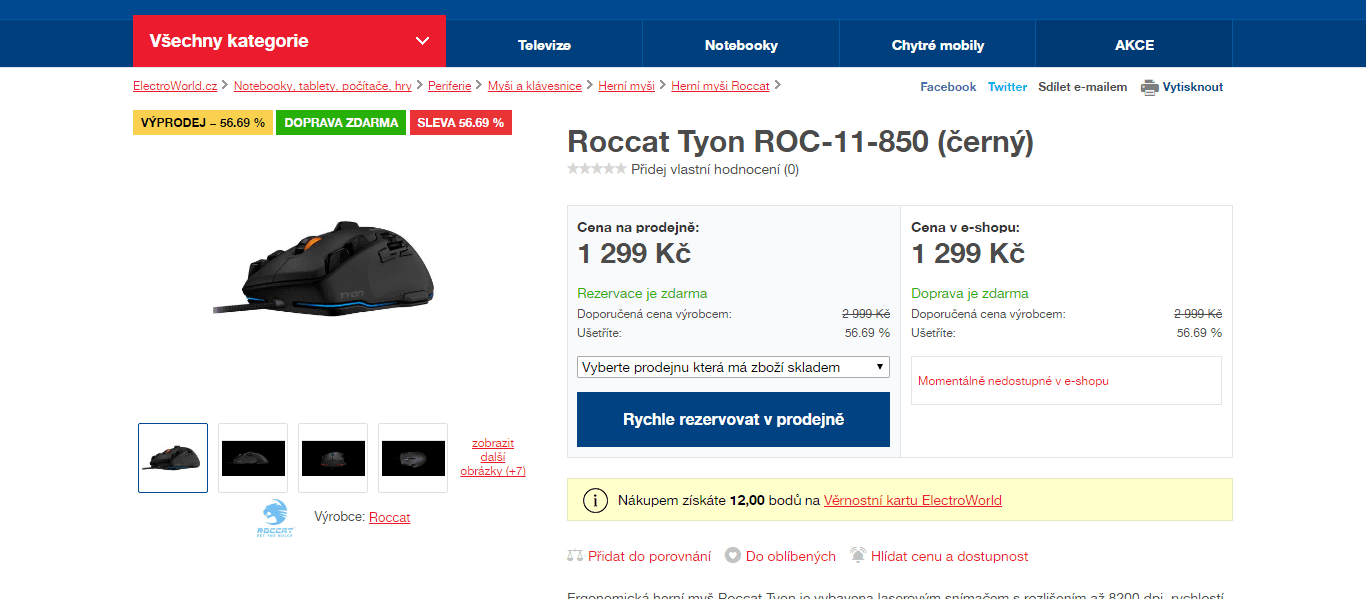
Task: Open the Všechny kategorie menu
Action: 289,41
